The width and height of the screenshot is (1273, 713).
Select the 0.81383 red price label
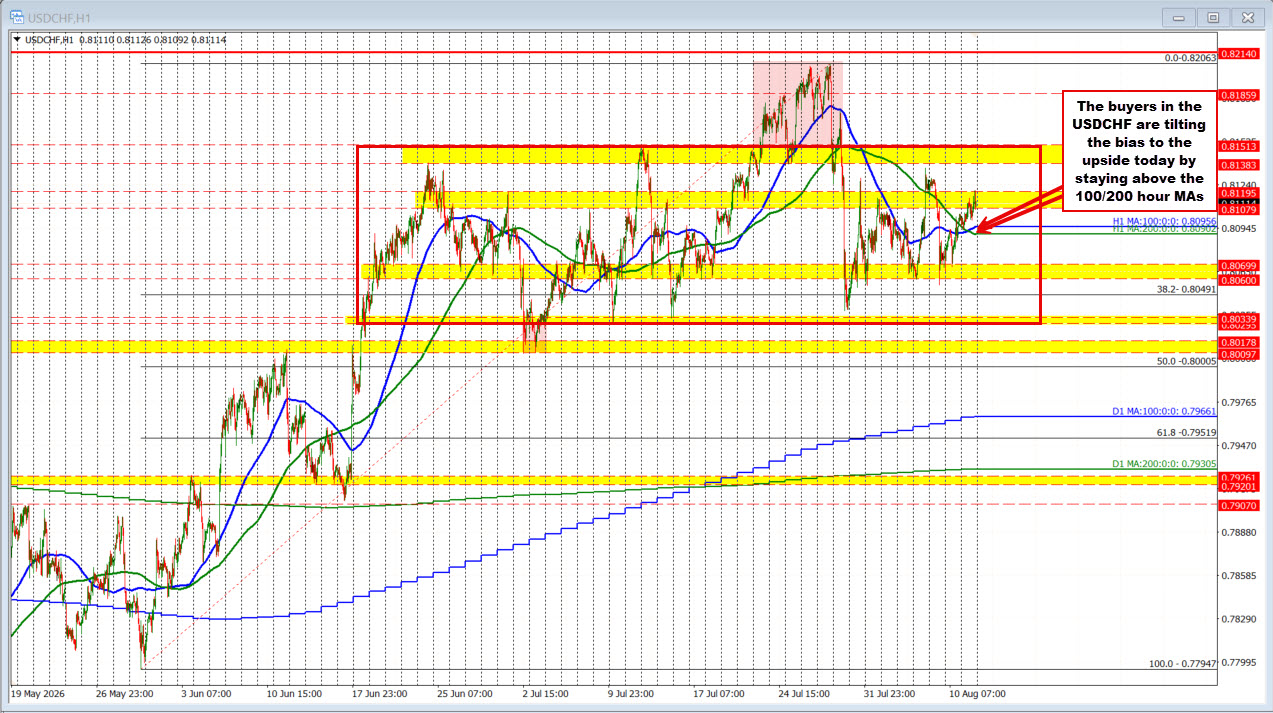(1237, 163)
